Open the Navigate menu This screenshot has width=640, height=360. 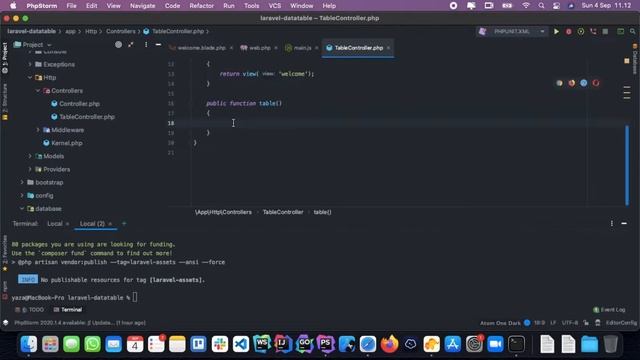[x=142, y=6]
